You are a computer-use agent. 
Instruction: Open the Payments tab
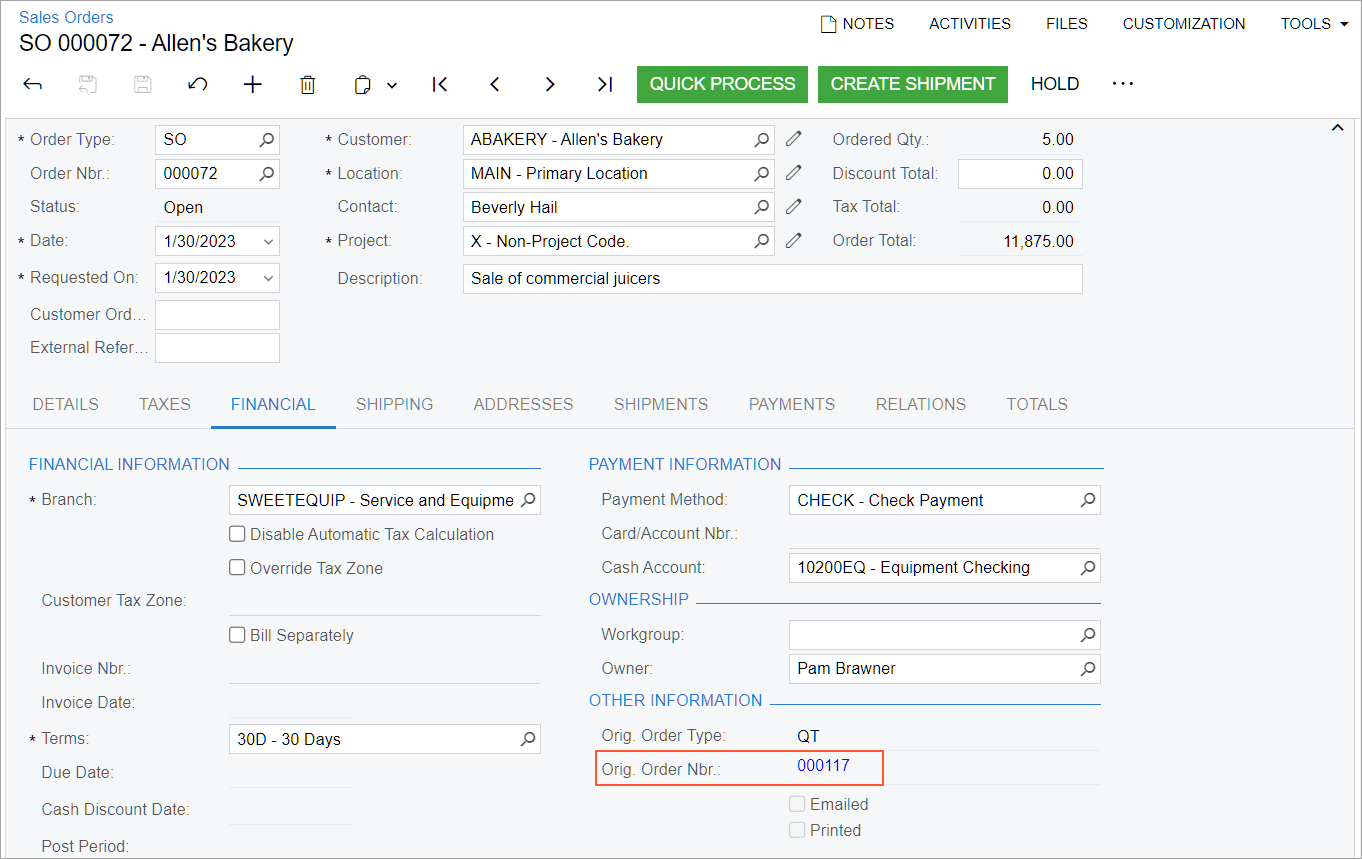(x=791, y=404)
